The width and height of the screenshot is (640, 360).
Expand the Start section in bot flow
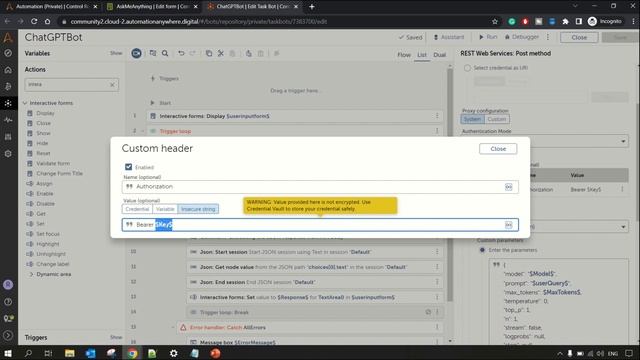152,103
